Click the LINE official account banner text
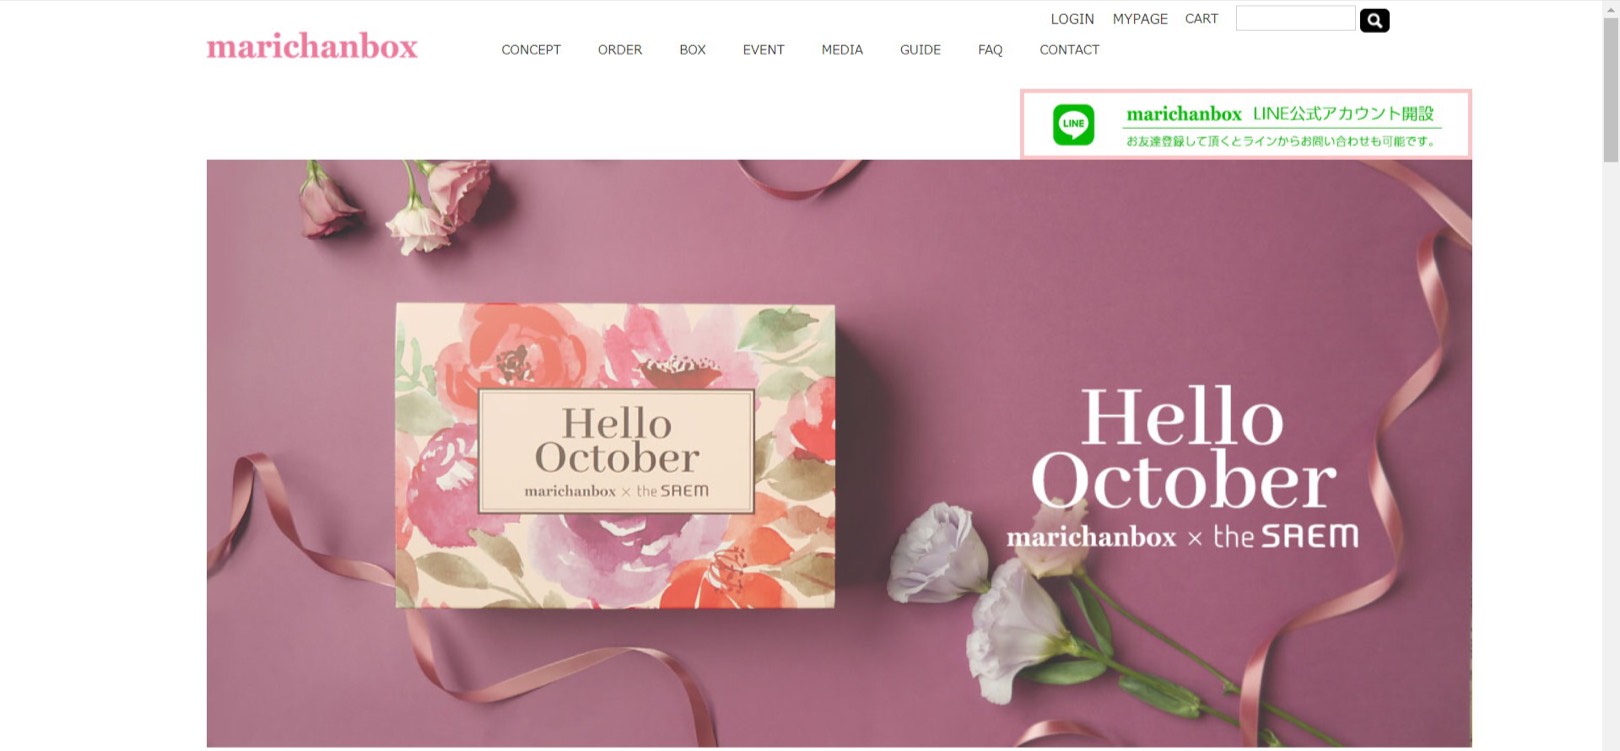Screen dimensions: 1620x751 pos(1281,125)
